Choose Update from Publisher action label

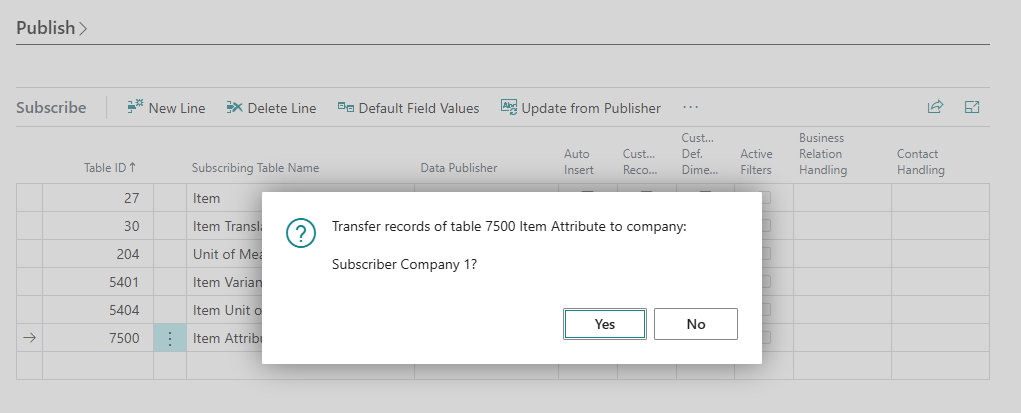click(x=591, y=108)
